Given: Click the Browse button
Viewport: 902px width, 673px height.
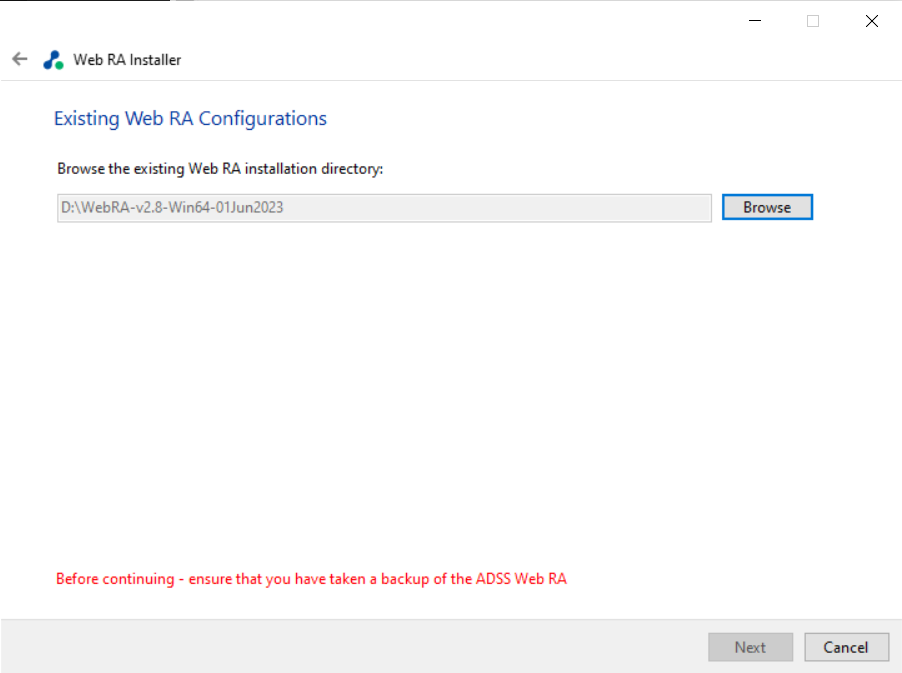Looking at the screenshot, I should (x=767, y=207).
